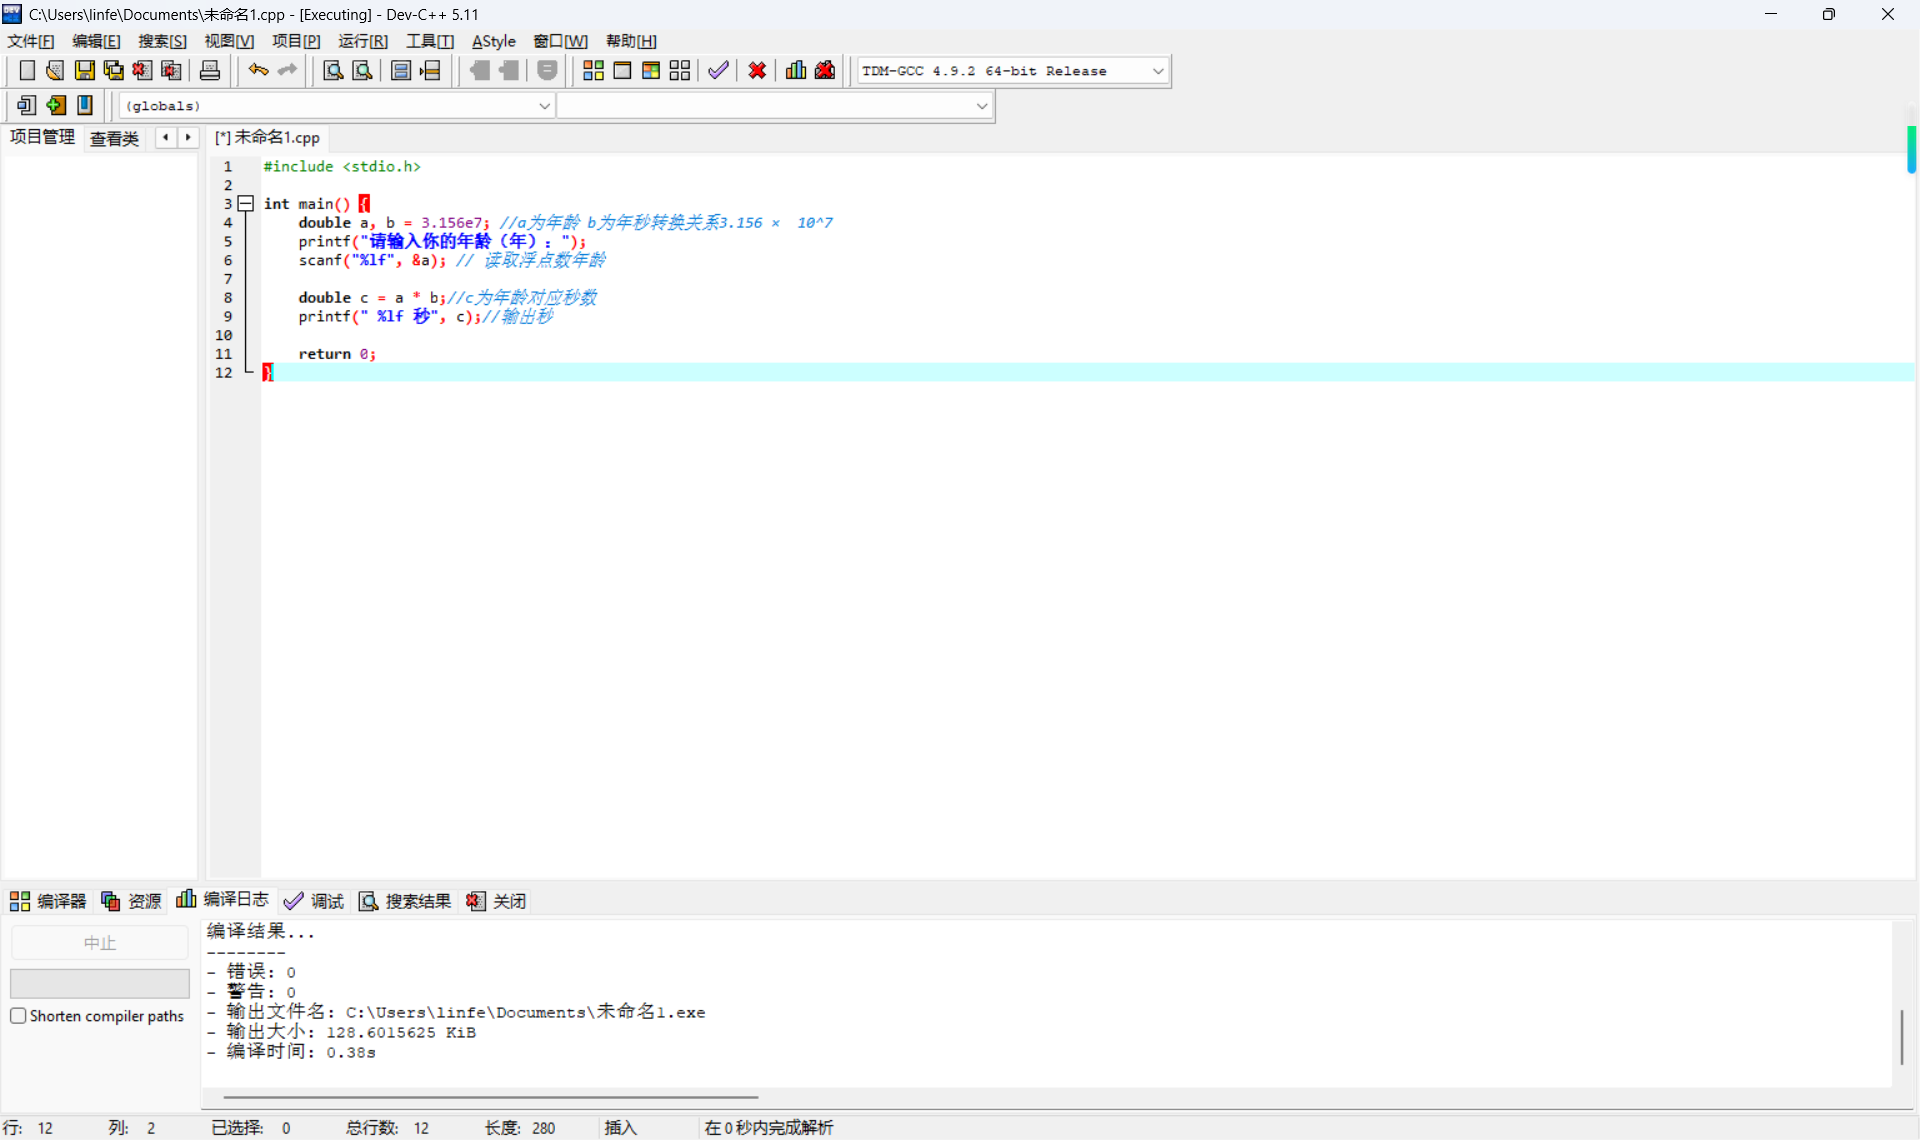The height and width of the screenshot is (1140, 1920).
Task: Click the Print icon in toolbar
Action: pos(210,70)
